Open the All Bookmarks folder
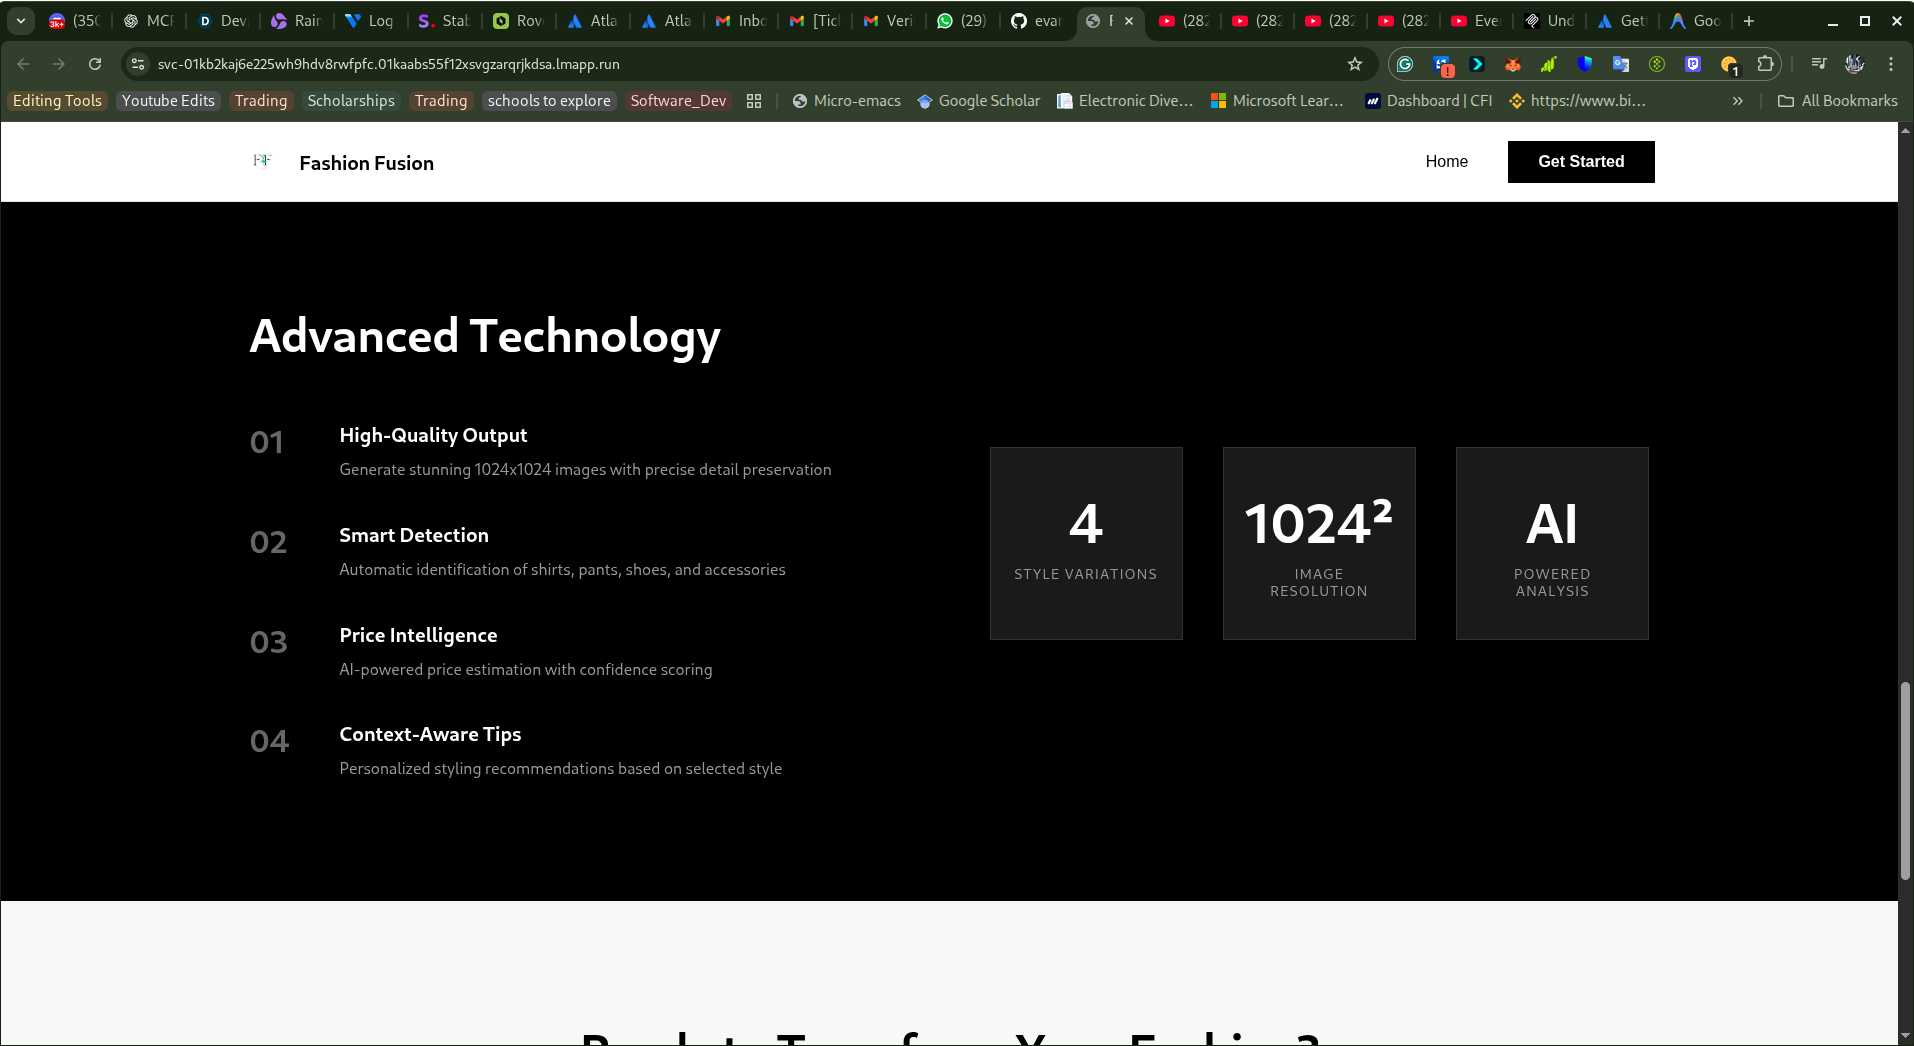This screenshot has width=1914, height=1046. pyautogui.click(x=1837, y=101)
